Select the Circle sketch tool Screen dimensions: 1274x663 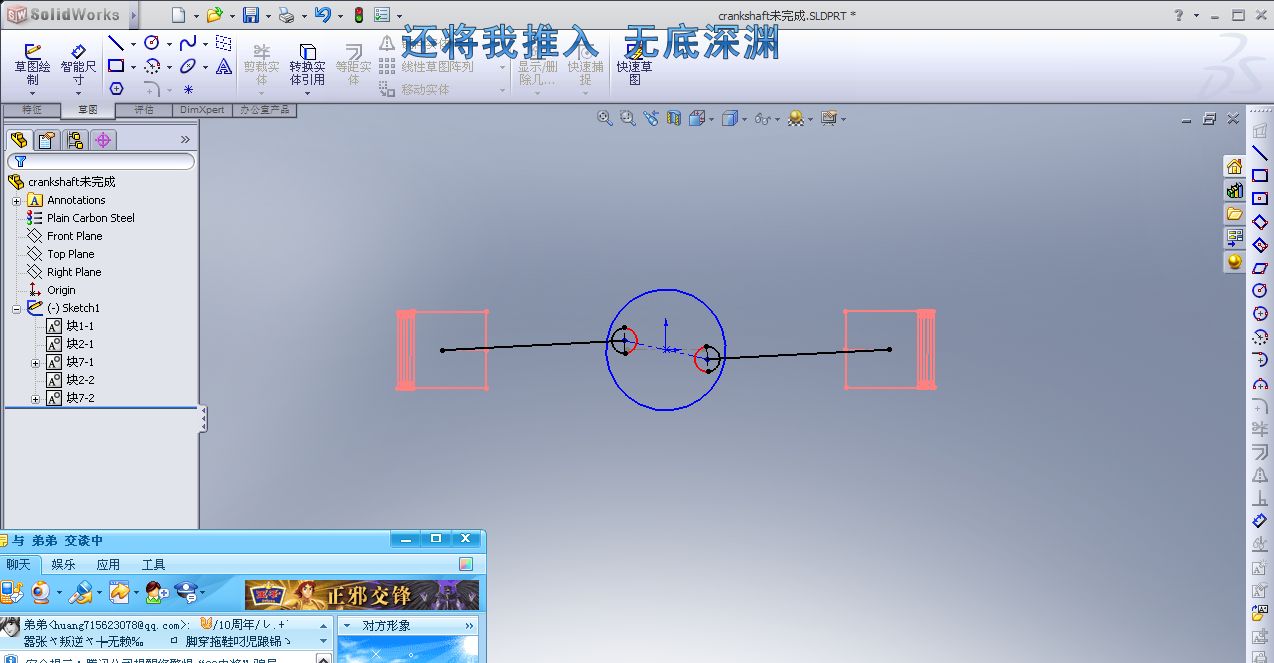152,43
